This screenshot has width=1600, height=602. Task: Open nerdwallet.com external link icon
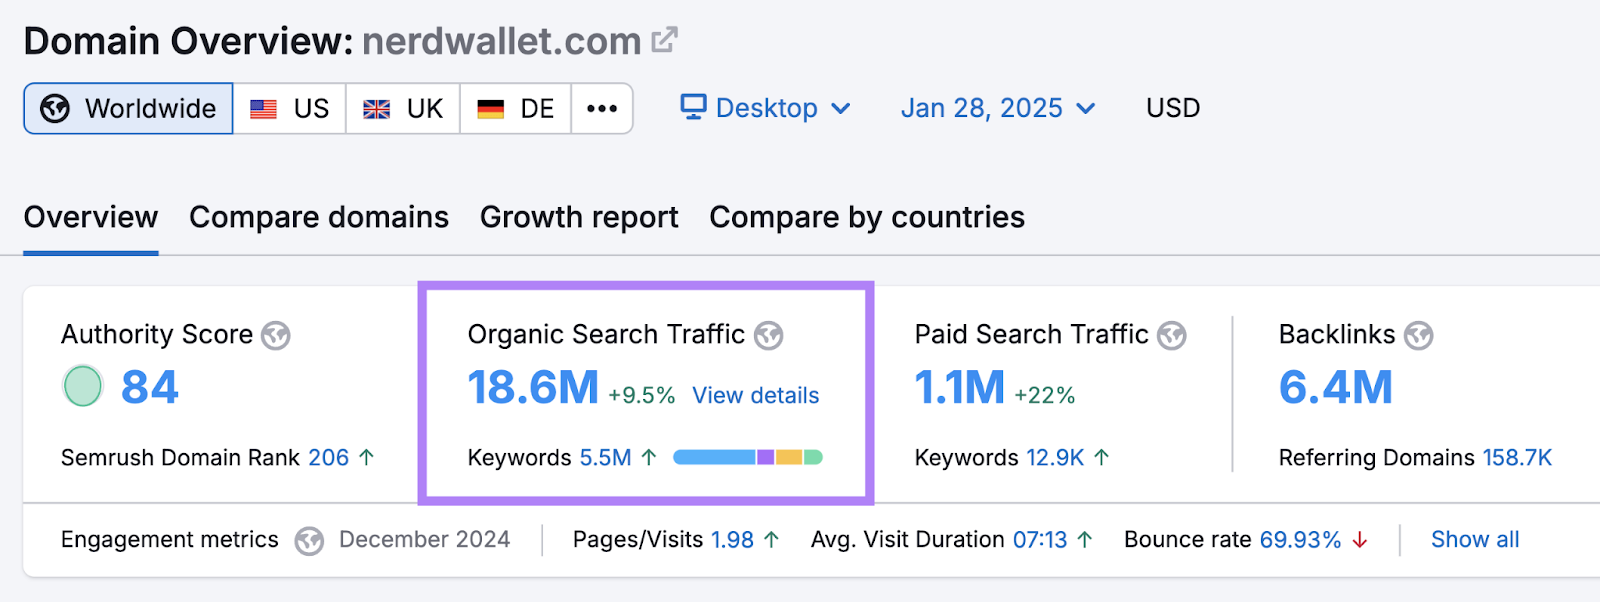pyautogui.click(x=665, y=40)
